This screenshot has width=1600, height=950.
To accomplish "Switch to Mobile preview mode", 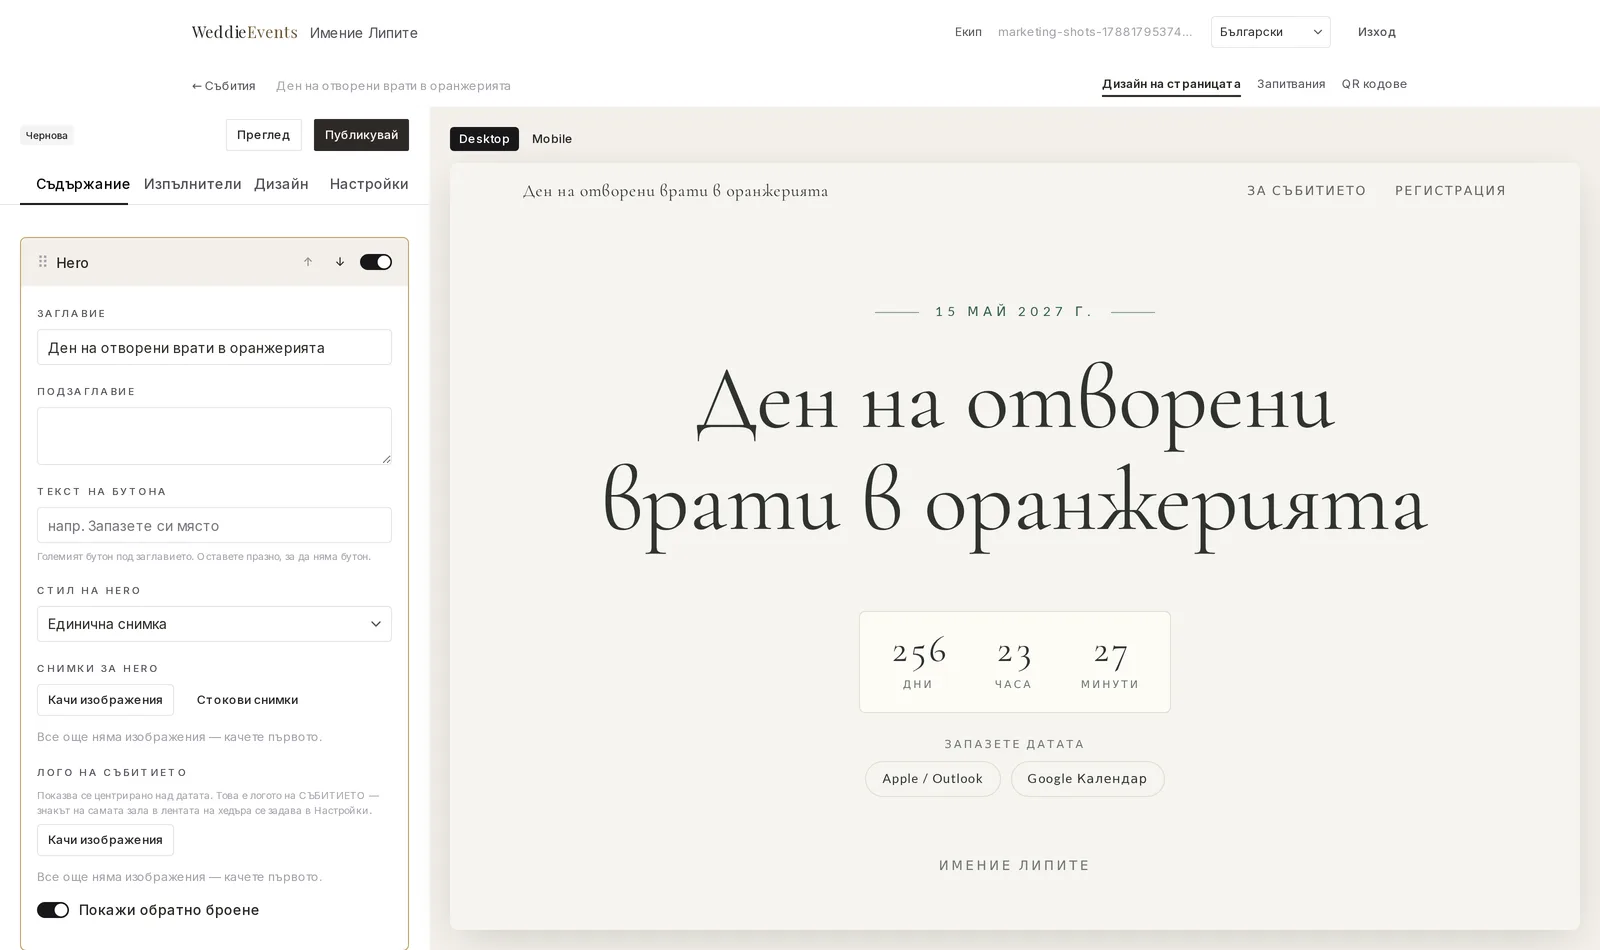I will (552, 138).
